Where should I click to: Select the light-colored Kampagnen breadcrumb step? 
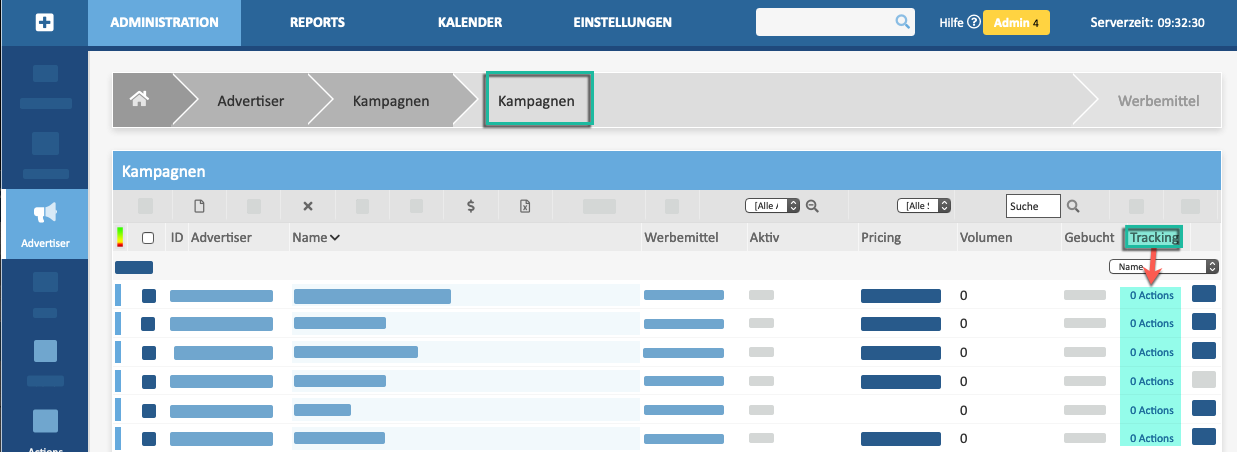point(537,101)
